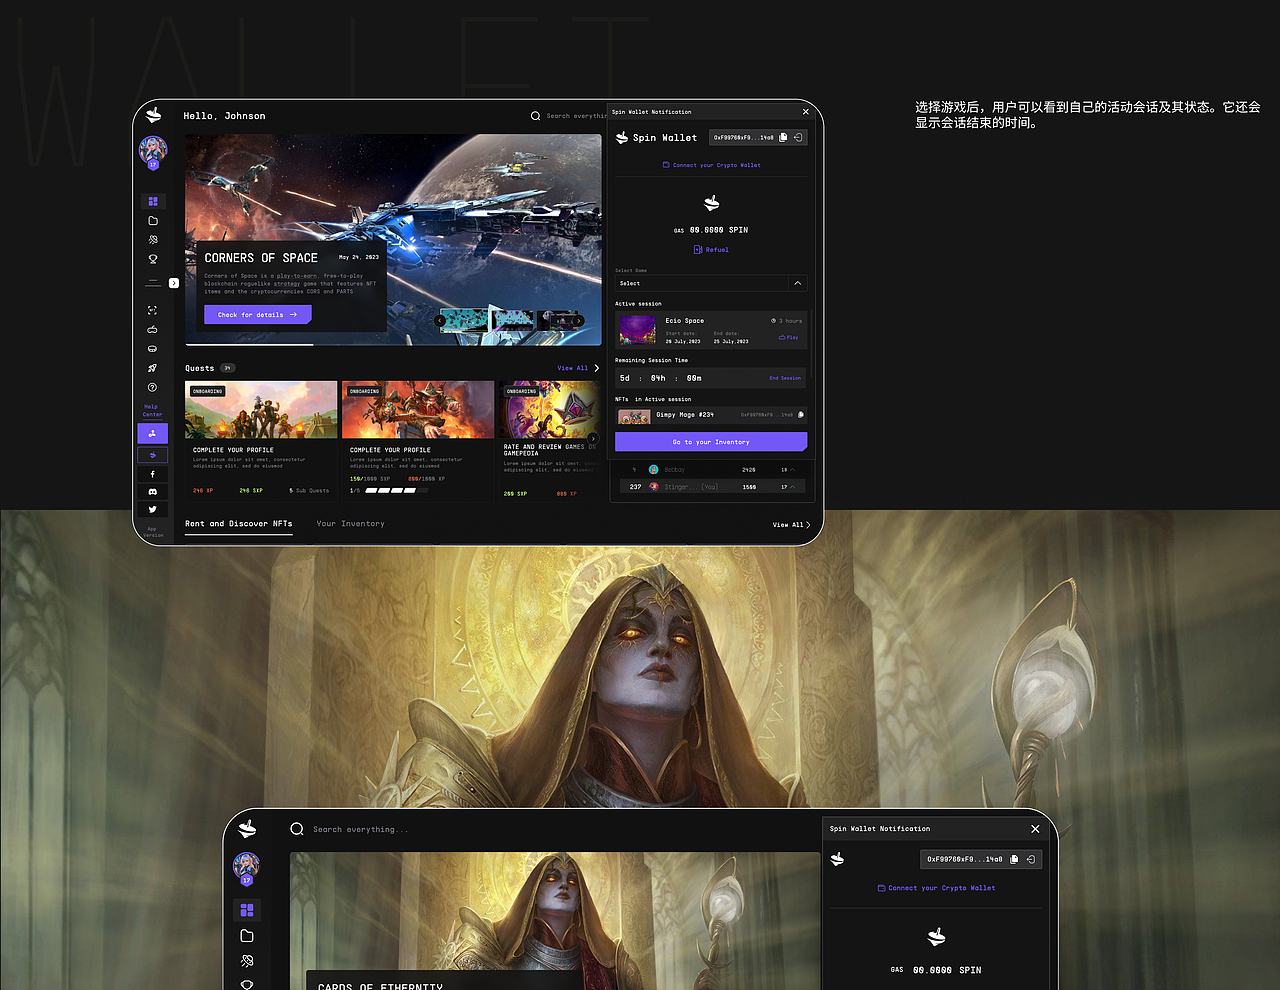This screenshot has width=1280, height=990.
Task: Open the second Complete Your Profile quest card
Action: pyautogui.click(x=418, y=440)
